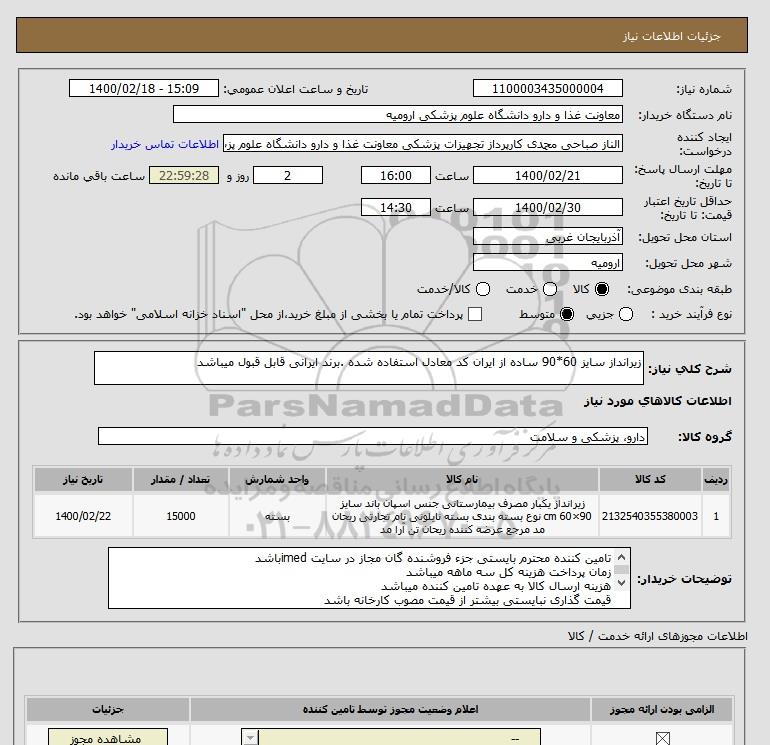Click the کد کالا column header
The width and height of the screenshot is (770, 745).
point(650,479)
